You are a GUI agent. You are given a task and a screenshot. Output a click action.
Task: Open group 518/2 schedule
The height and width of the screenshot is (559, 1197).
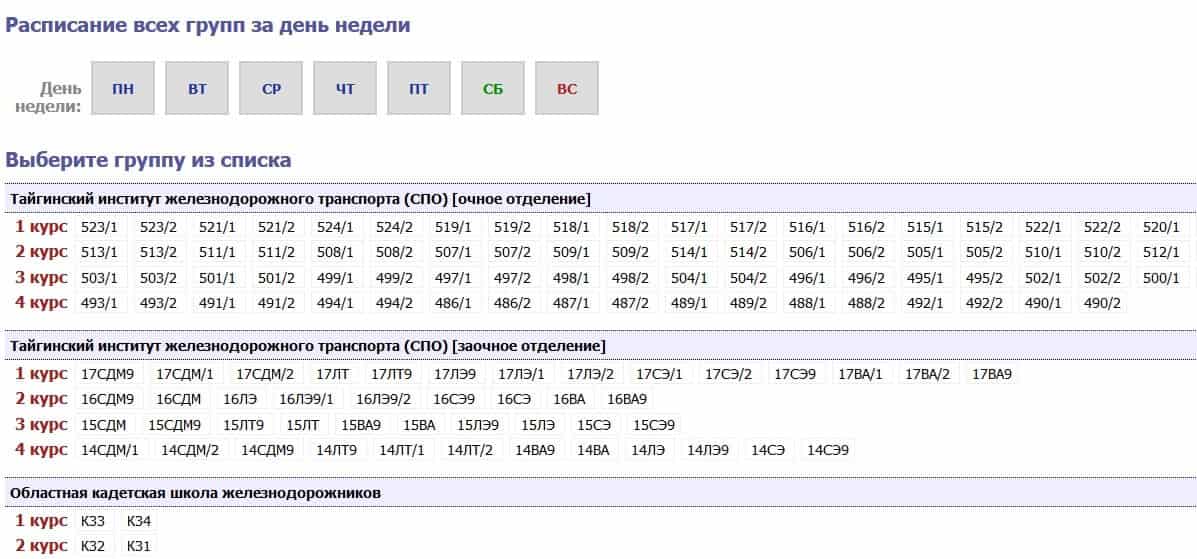coord(631,227)
